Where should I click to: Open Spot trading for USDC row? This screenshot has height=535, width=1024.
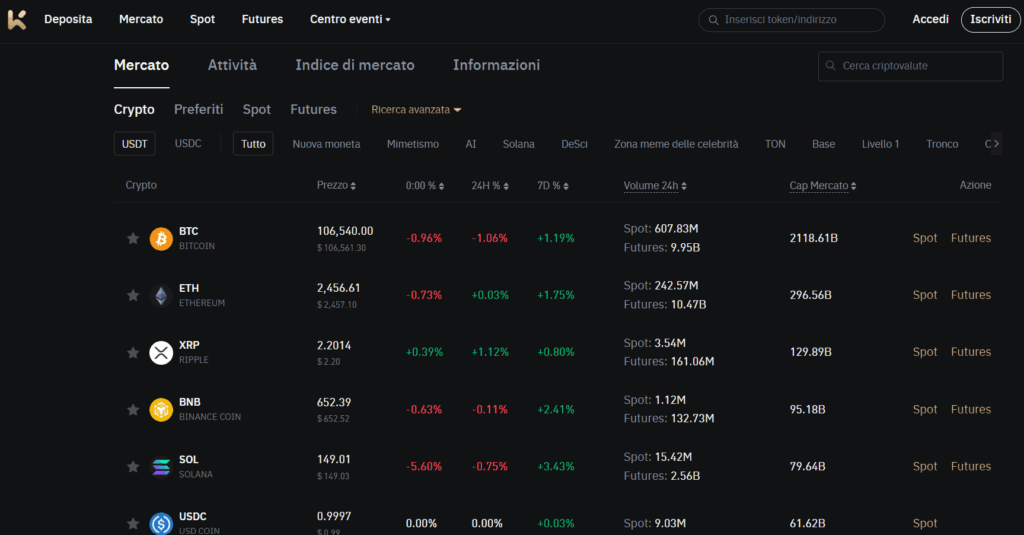click(925, 523)
